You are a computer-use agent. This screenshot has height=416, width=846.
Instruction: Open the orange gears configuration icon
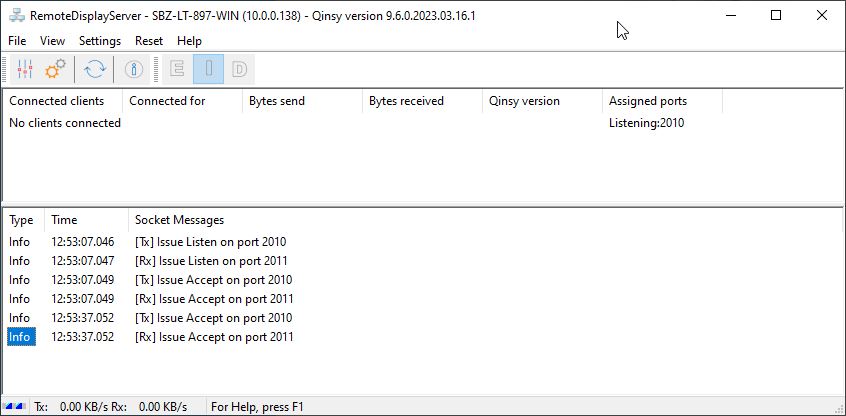(55, 69)
